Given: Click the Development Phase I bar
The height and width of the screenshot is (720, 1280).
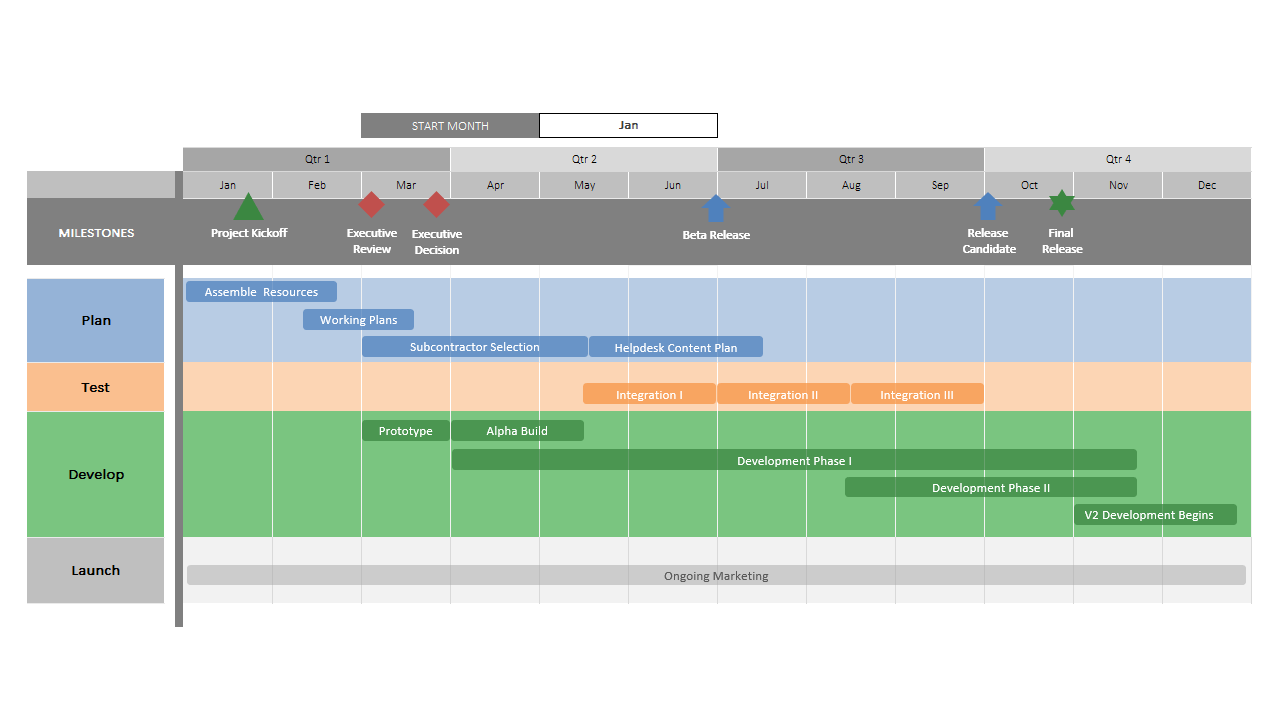Looking at the screenshot, I should coord(794,459).
